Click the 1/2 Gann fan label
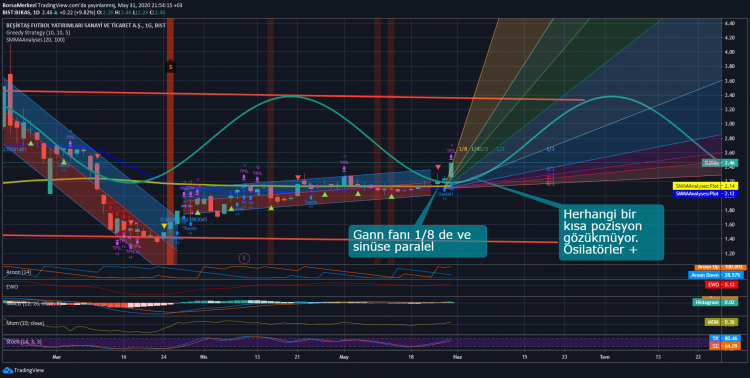 tap(500, 149)
